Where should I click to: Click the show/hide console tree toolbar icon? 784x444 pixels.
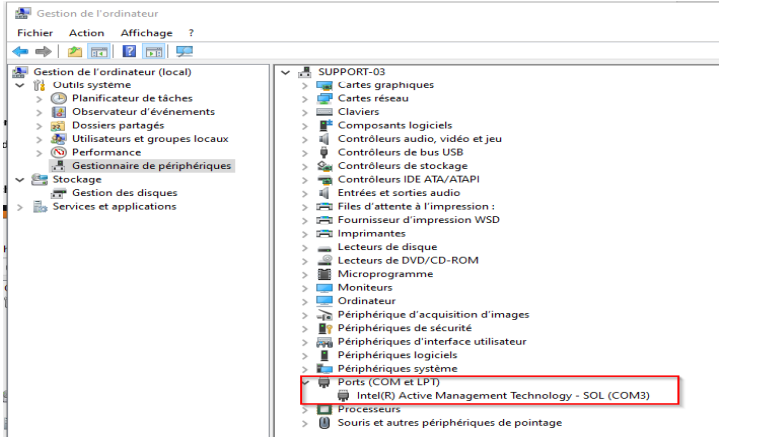98,51
